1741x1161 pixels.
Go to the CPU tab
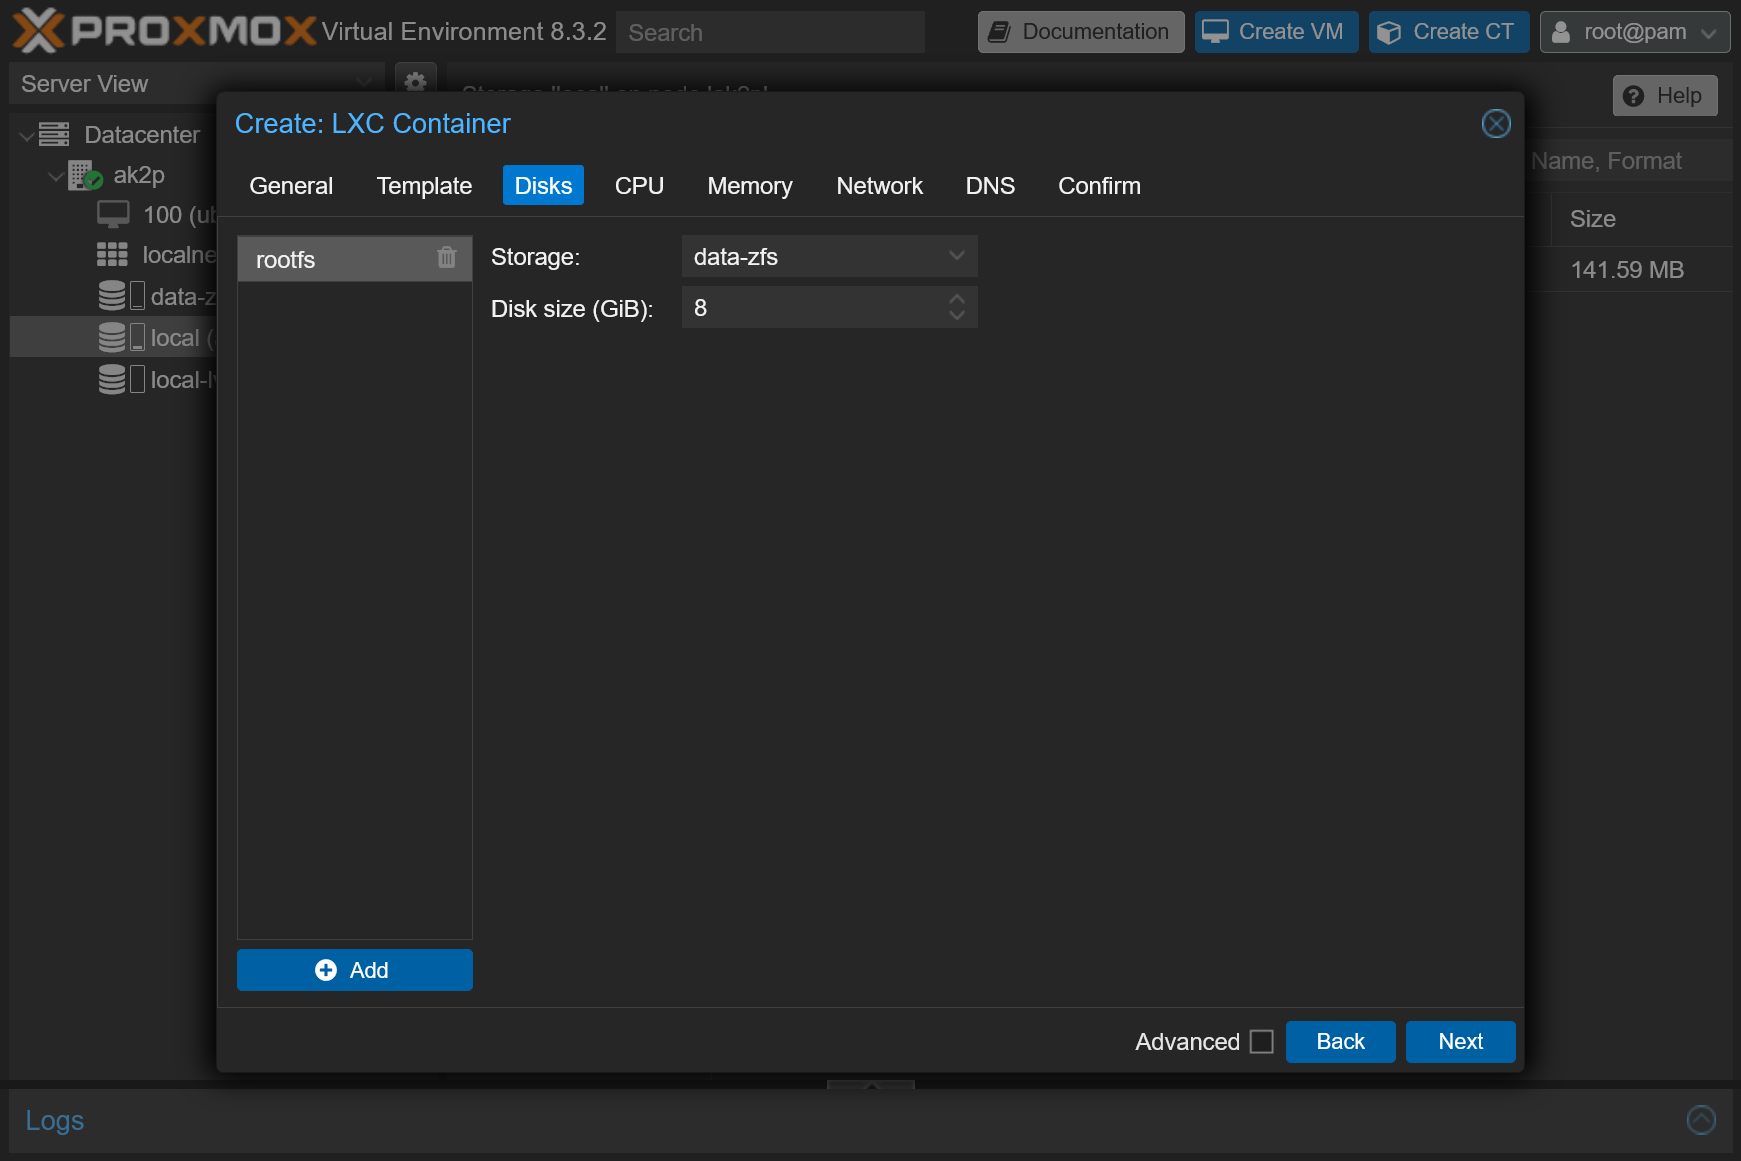click(x=639, y=186)
